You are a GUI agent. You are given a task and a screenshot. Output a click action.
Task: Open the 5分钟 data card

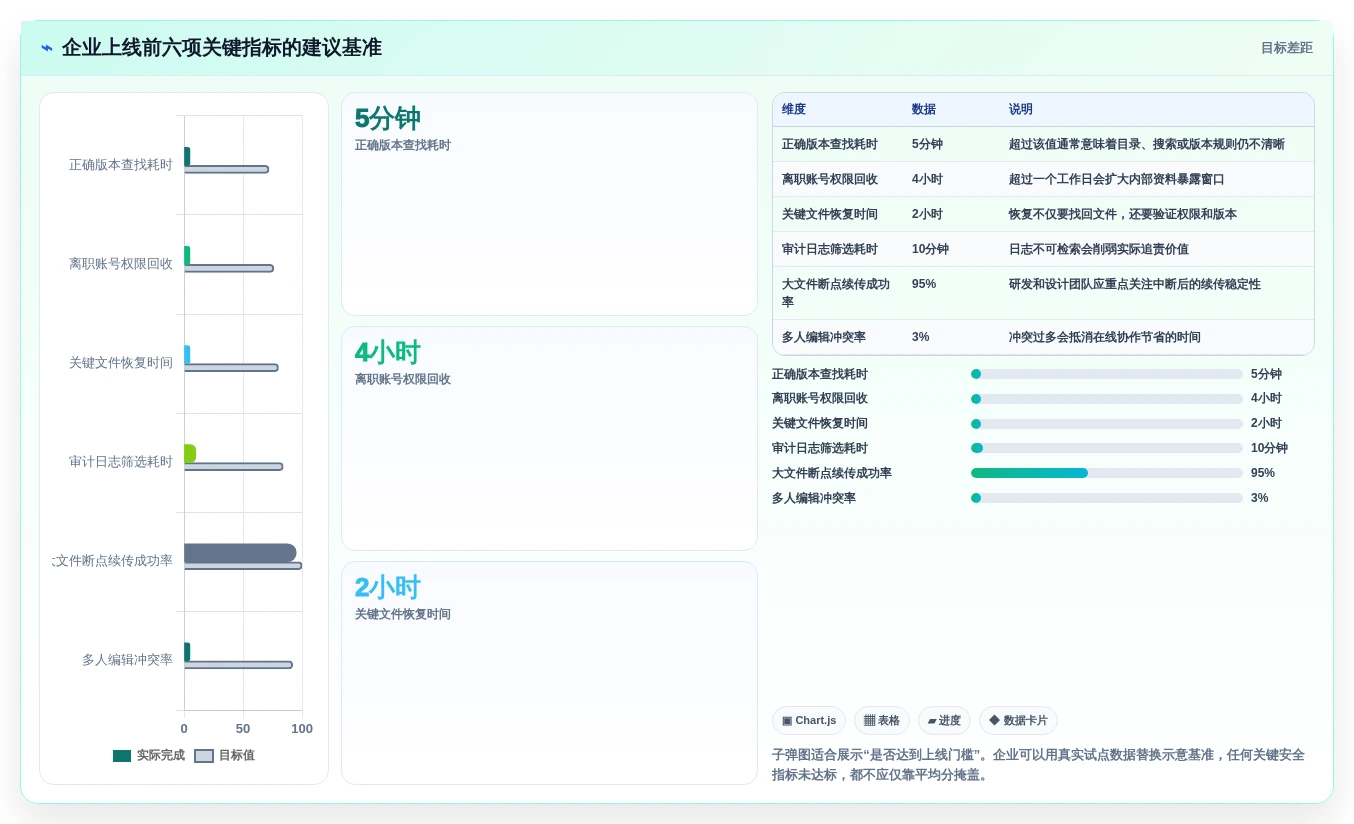(x=549, y=204)
